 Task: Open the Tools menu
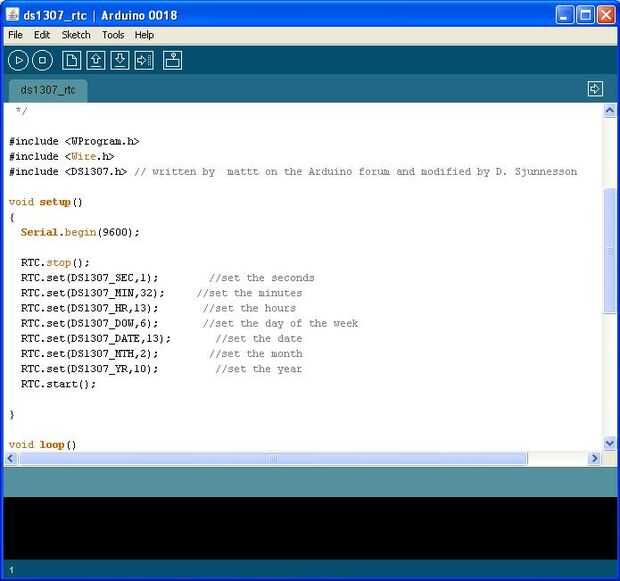coord(113,35)
